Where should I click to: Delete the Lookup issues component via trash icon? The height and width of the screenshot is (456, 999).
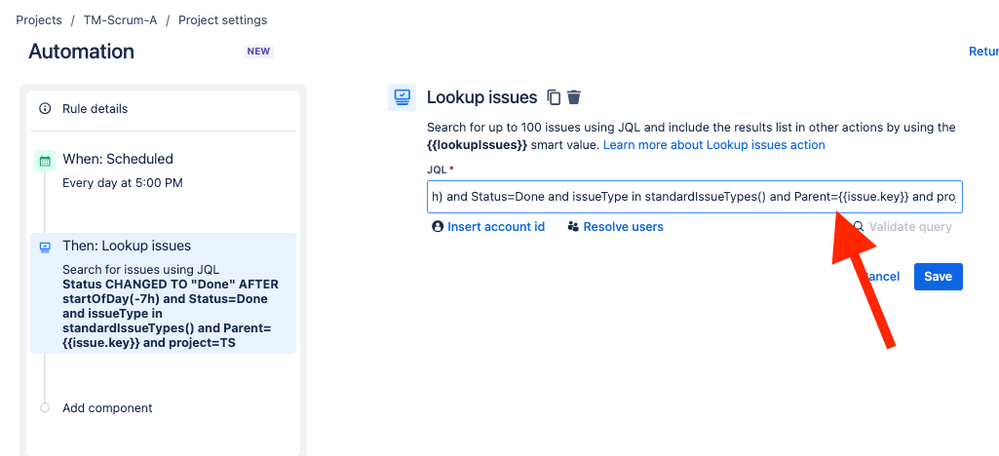point(574,97)
